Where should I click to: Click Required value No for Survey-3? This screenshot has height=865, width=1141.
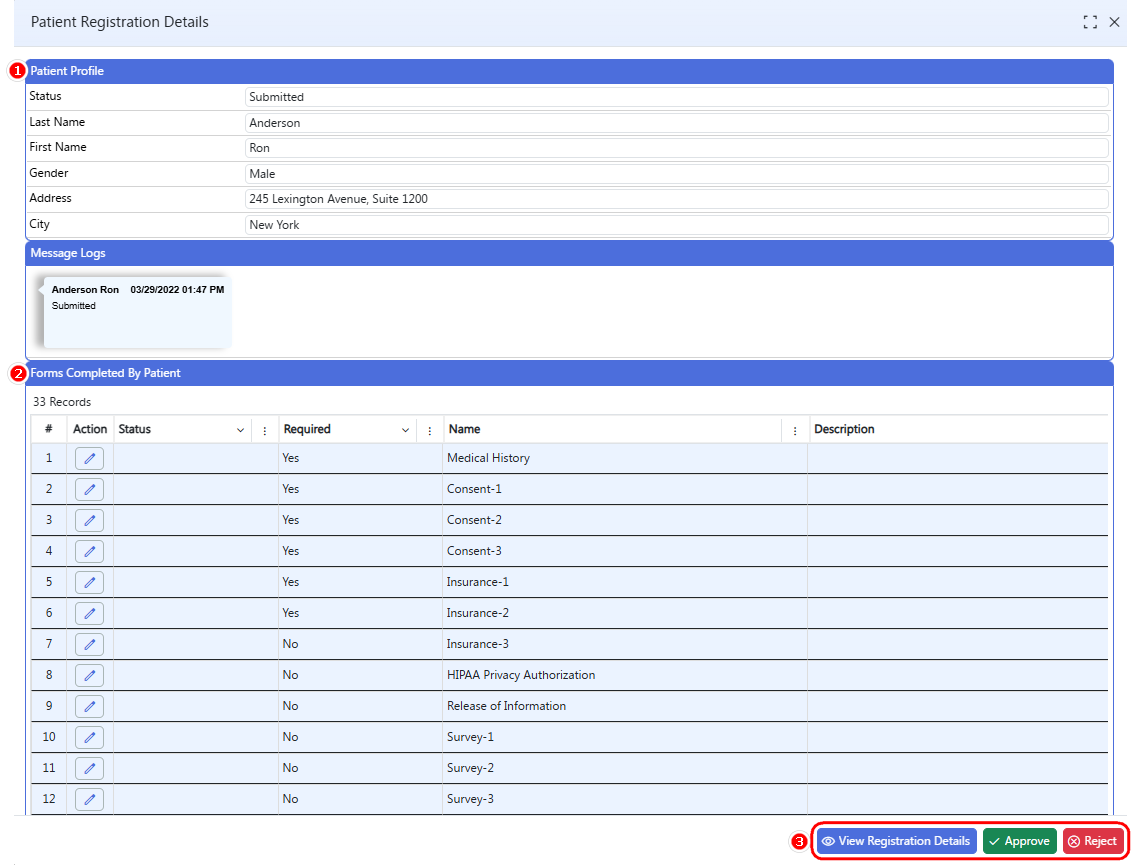pyautogui.click(x=290, y=799)
